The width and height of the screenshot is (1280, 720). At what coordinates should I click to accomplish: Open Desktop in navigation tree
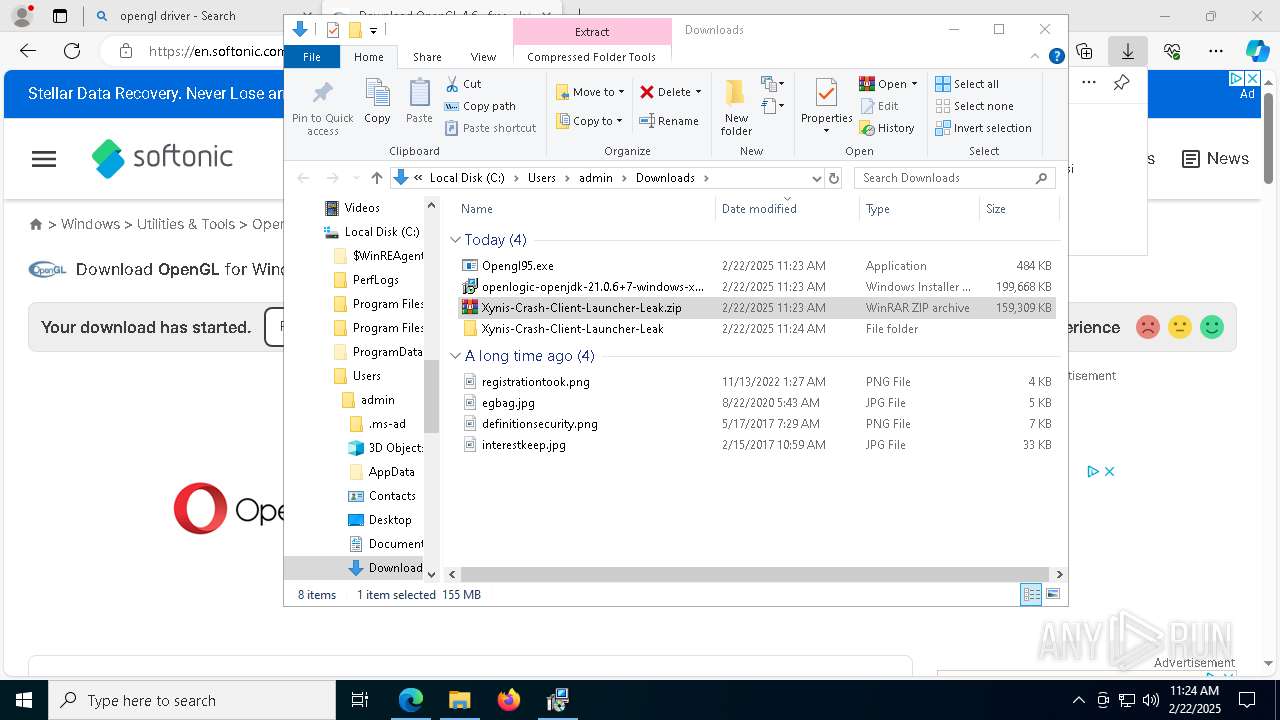[389, 520]
